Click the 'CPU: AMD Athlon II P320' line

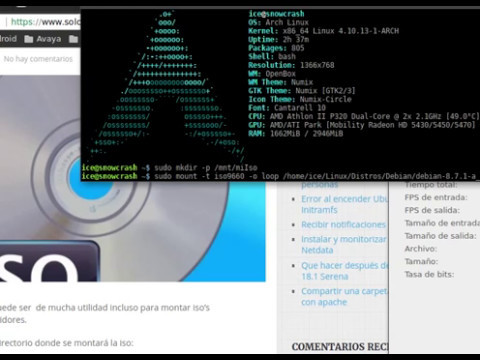(x=364, y=116)
